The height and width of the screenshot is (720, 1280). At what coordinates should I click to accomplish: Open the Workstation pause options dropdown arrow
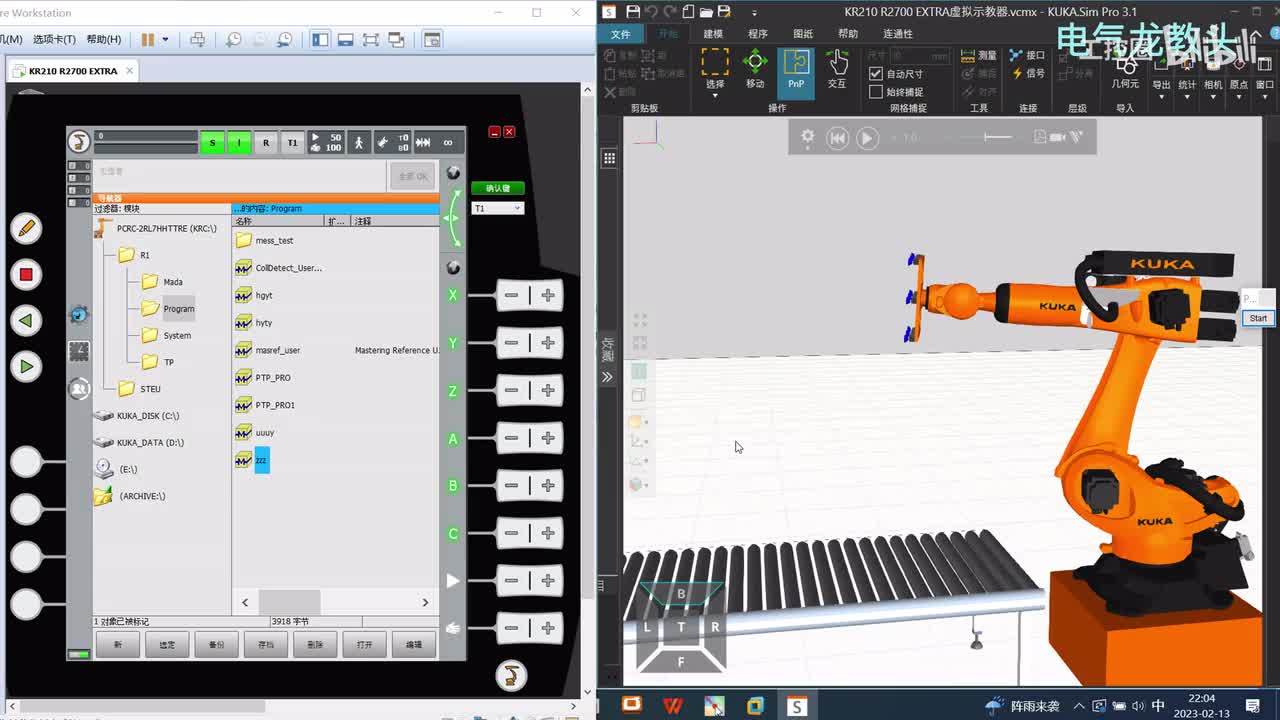165,40
